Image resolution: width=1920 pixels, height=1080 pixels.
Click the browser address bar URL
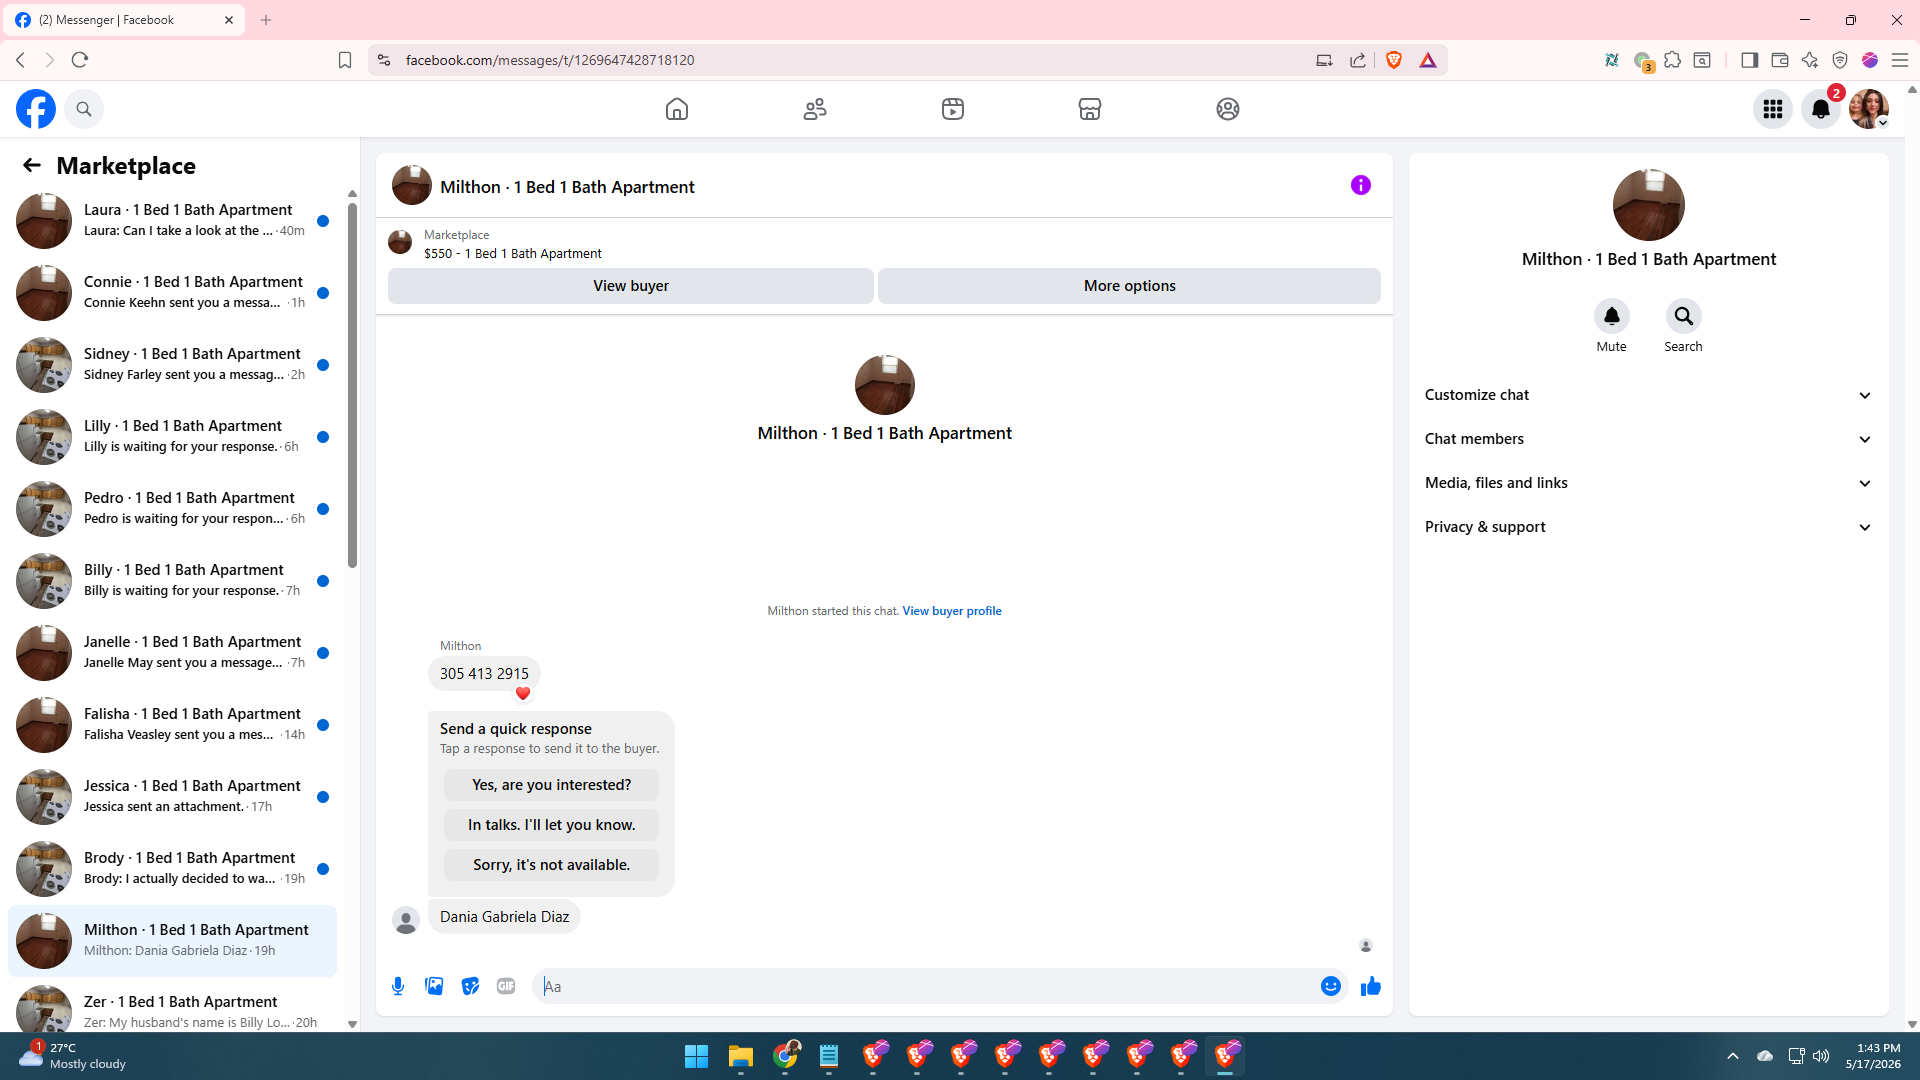pyautogui.click(x=550, y=60)
